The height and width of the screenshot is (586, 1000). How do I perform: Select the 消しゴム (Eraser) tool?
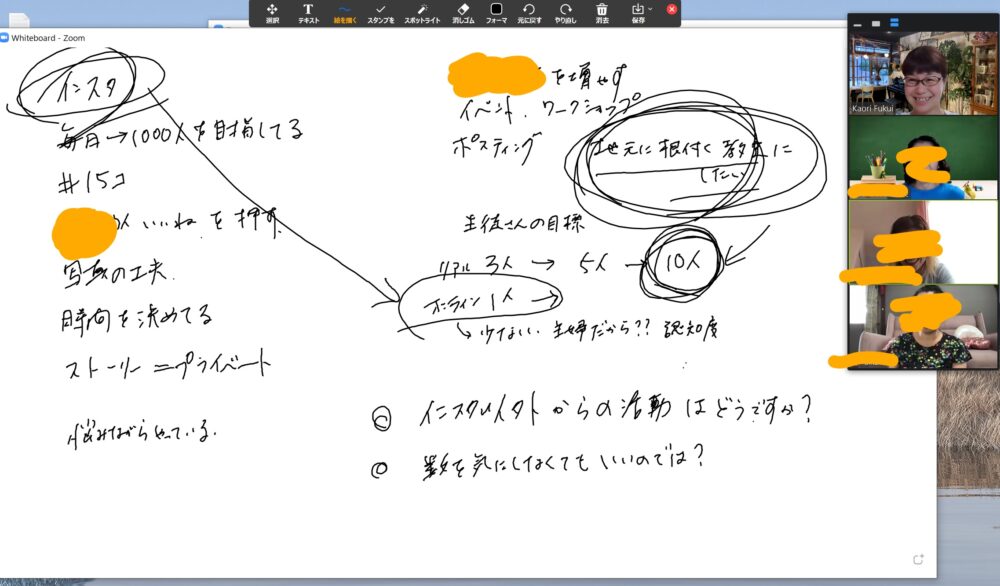(462, 12)
